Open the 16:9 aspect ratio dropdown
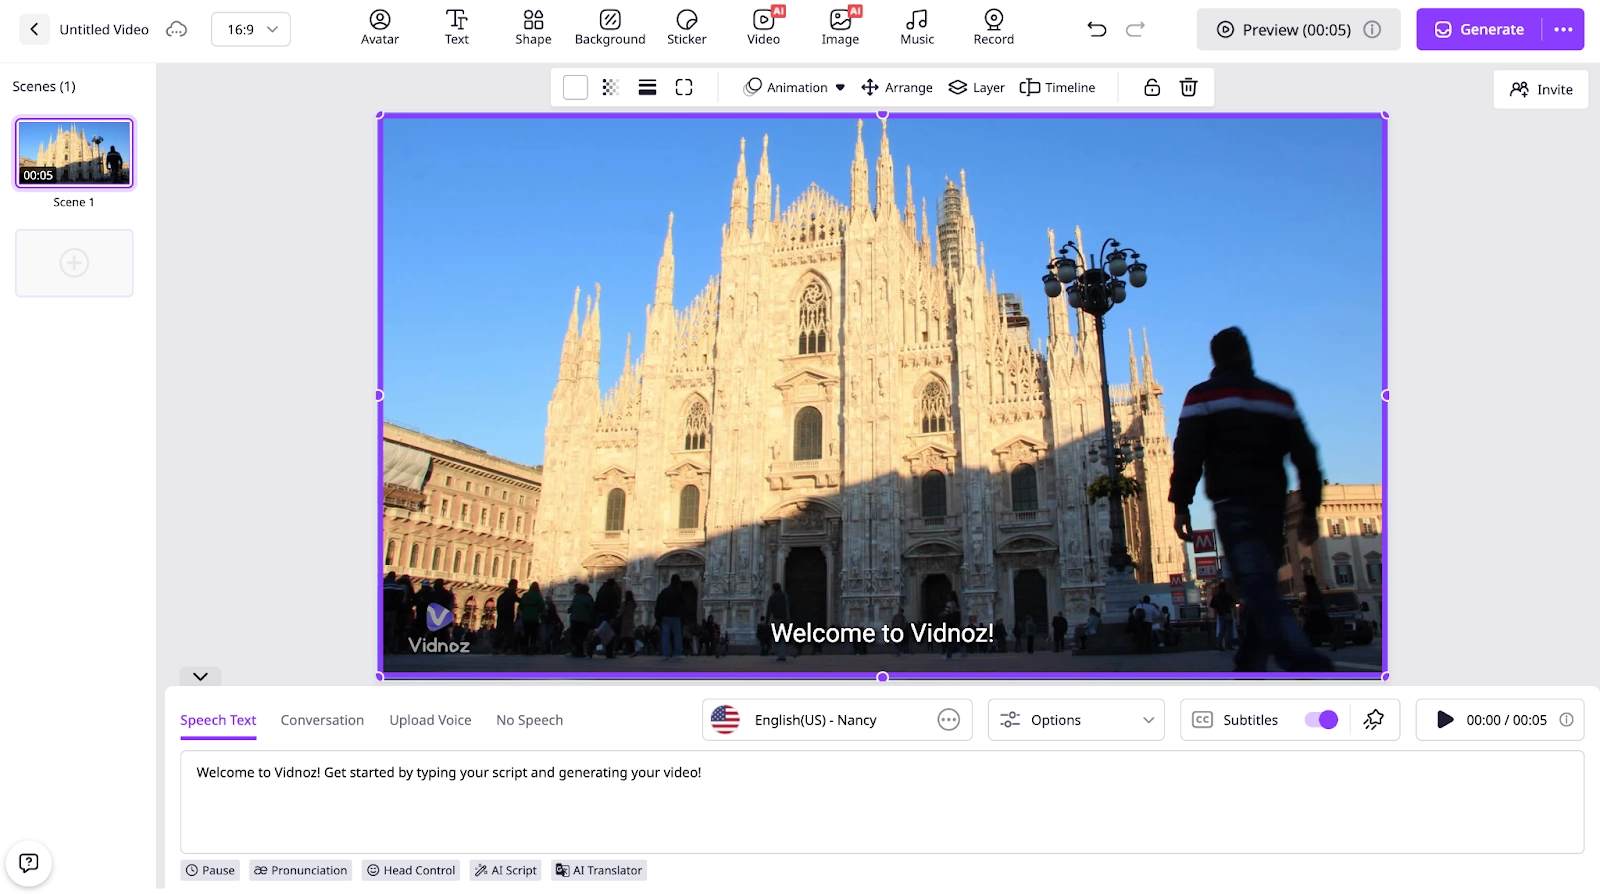This screenshot has height=894, width=1600. (251, 29)
